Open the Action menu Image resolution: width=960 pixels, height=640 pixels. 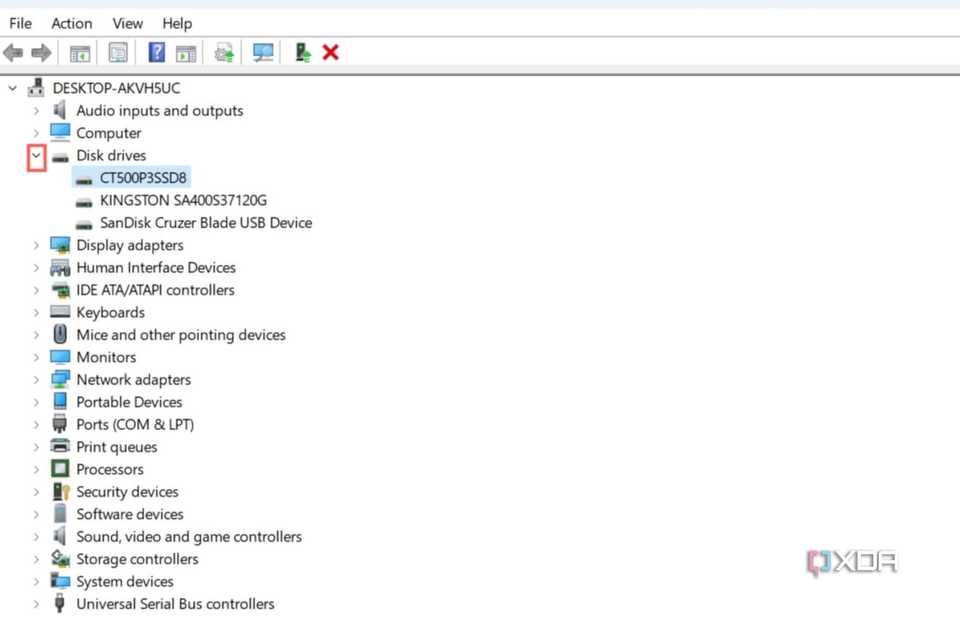click(x=72, y=23)
